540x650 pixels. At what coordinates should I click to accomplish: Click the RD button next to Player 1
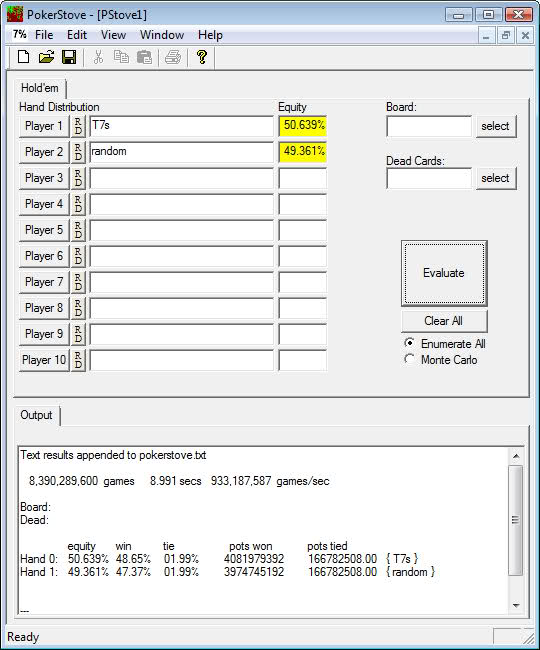[x=78, y=126]
